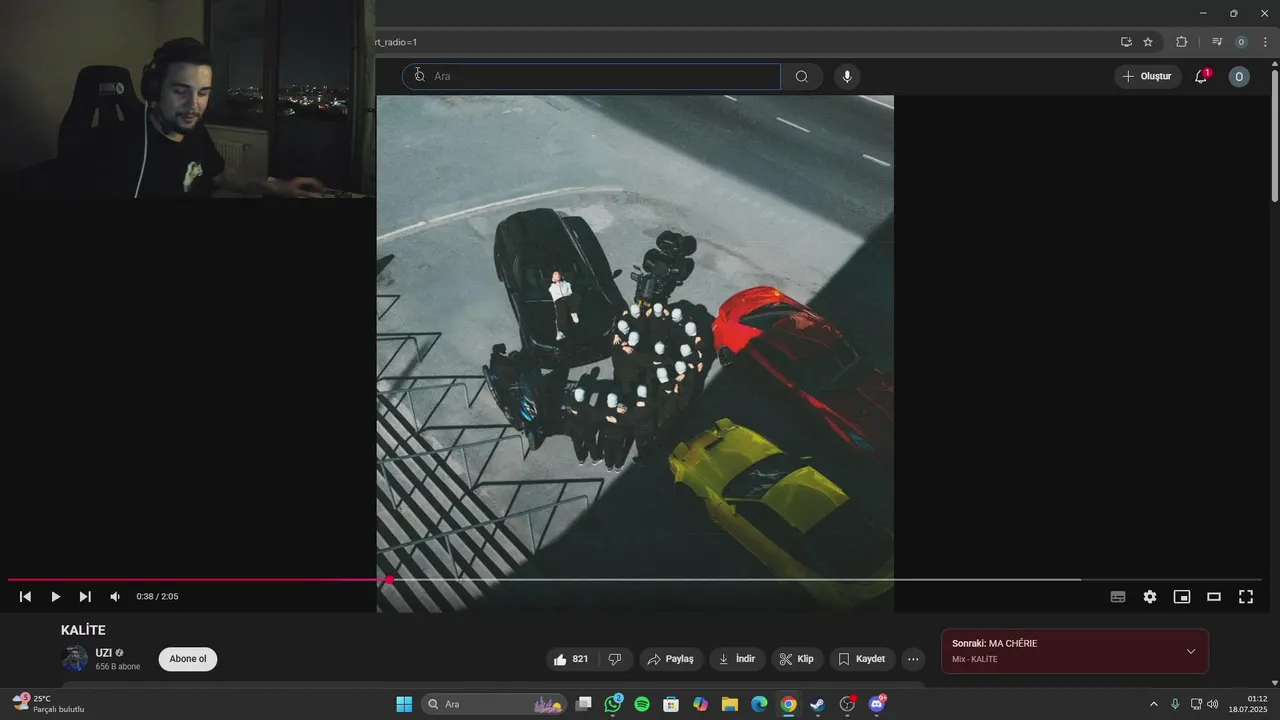1280x720 pixels.
Task: Open WhatsApp from the taskbar
Action: click(613, 704)
